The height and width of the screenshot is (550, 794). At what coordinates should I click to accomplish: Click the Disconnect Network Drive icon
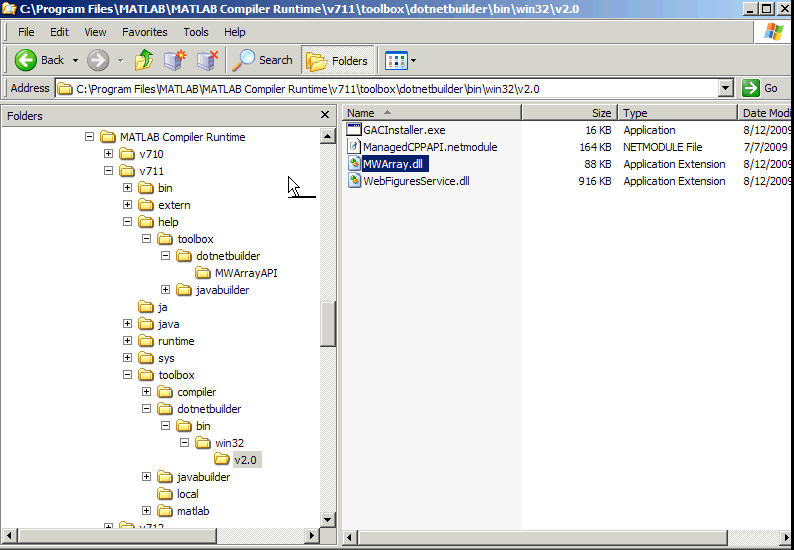click(x=207, y=60)
